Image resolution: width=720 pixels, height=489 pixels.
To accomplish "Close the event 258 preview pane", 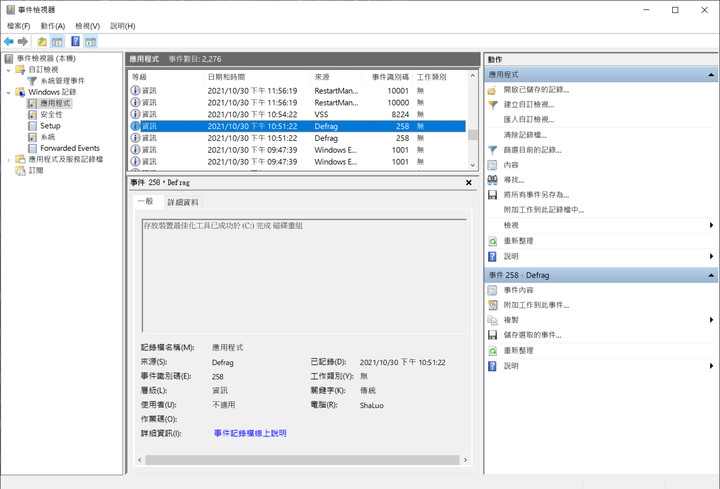I will pyautogui.click(x=469, y=183).
